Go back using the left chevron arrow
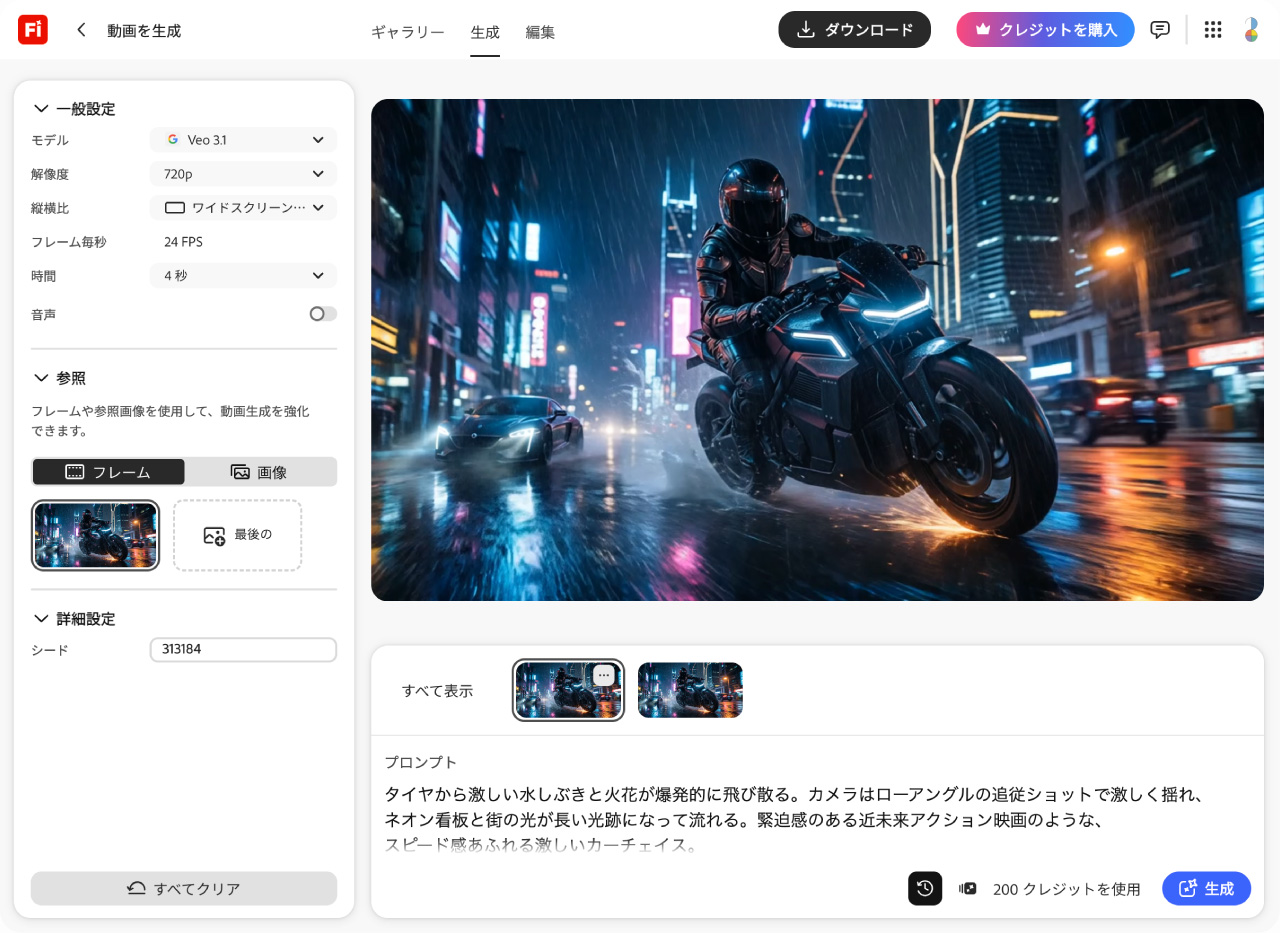The image size is (1280, 933). pyautogui.click(x=81, y=30)
